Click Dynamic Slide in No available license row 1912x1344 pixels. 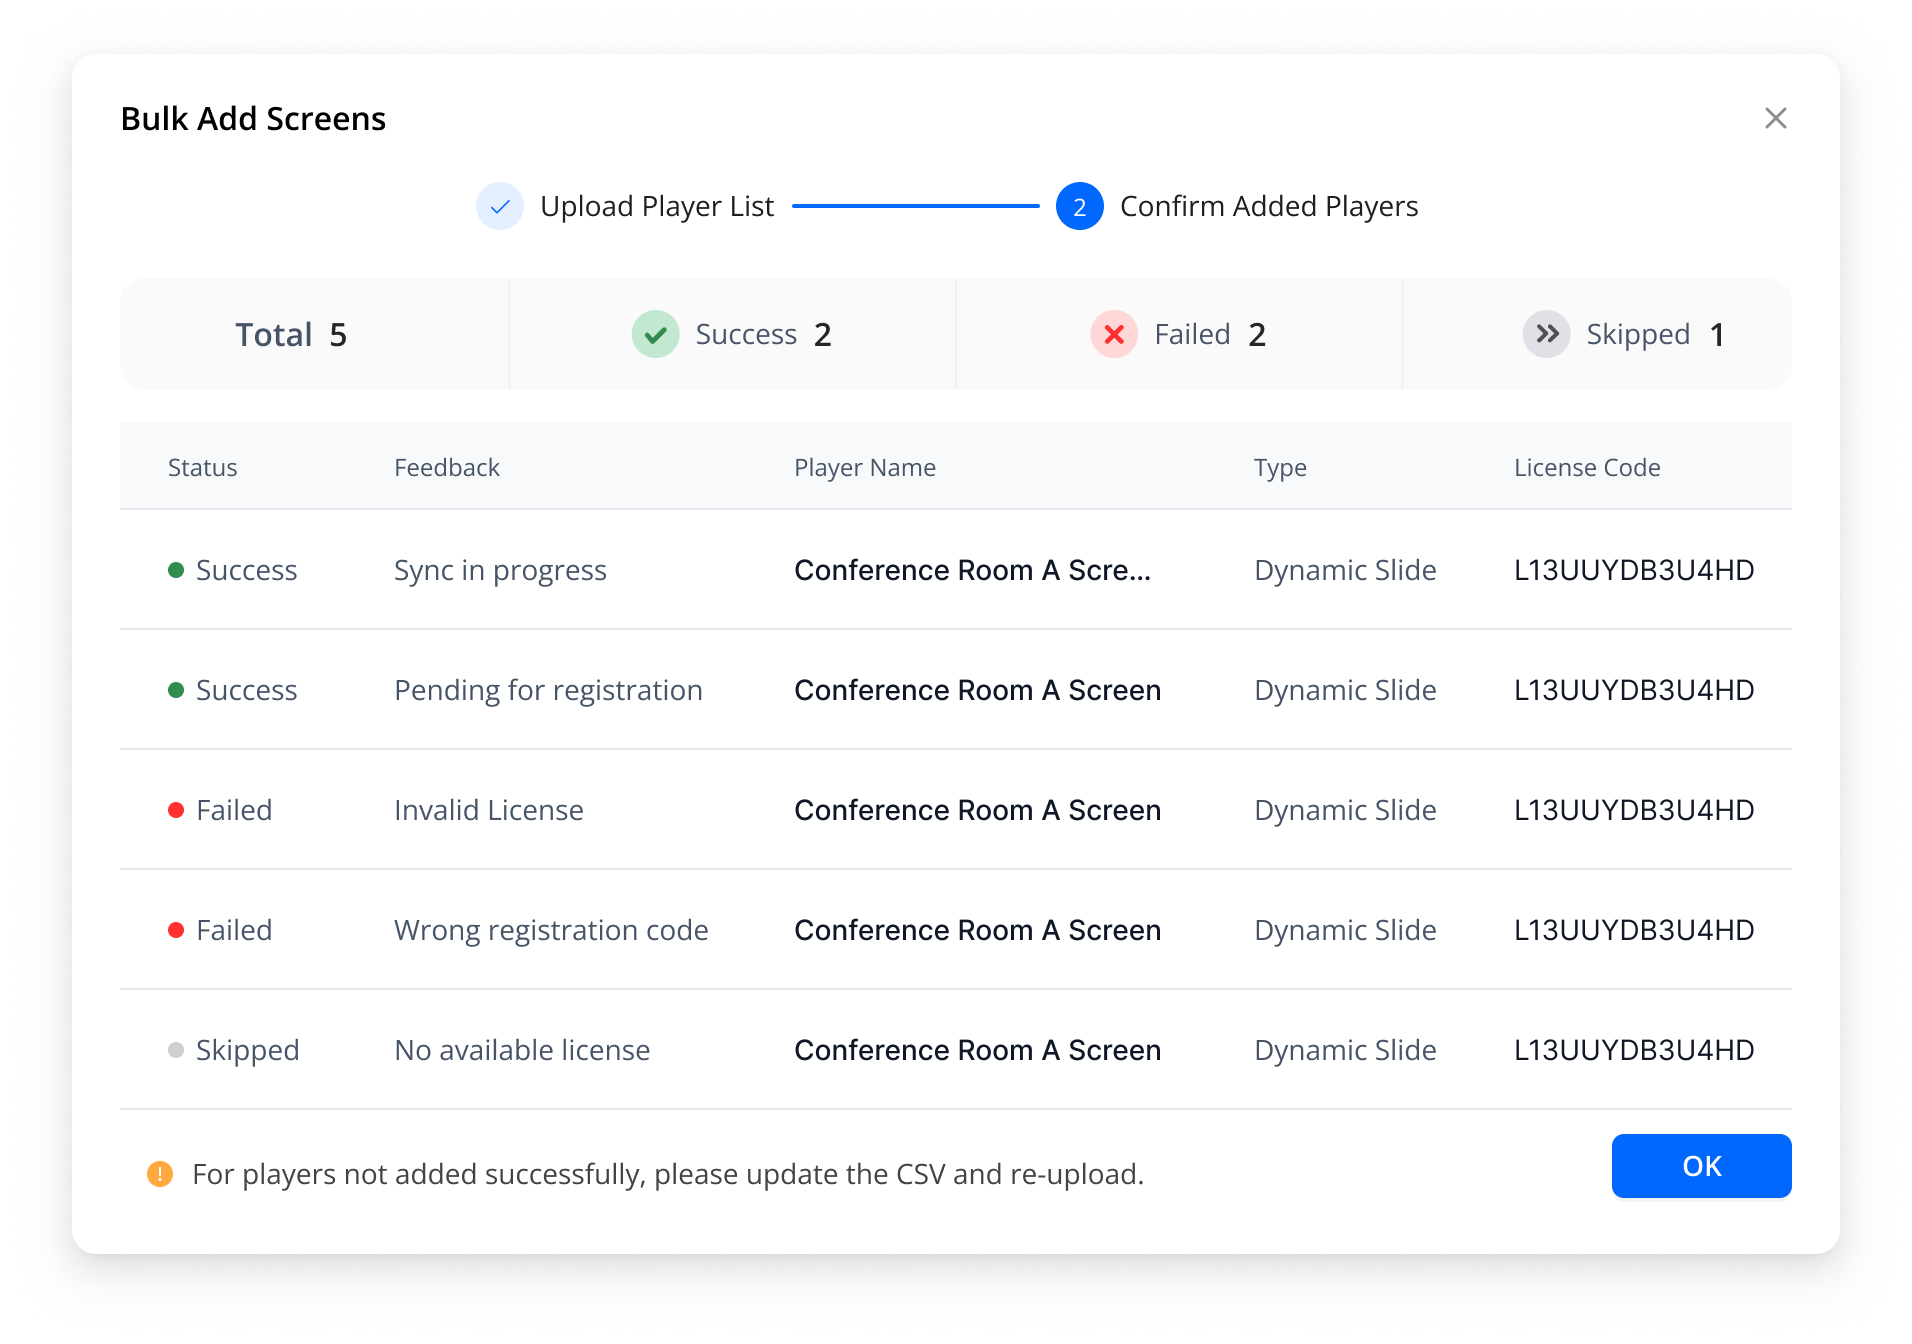(1345, 1050)
